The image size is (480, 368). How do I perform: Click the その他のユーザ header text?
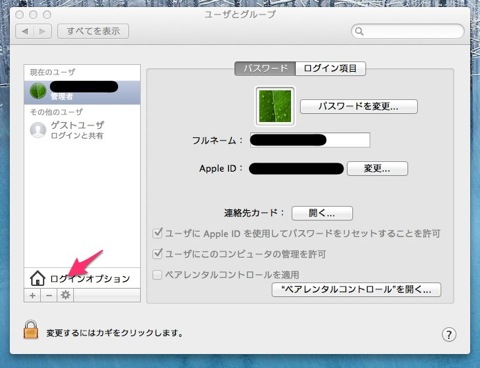[x=57, y=112]
